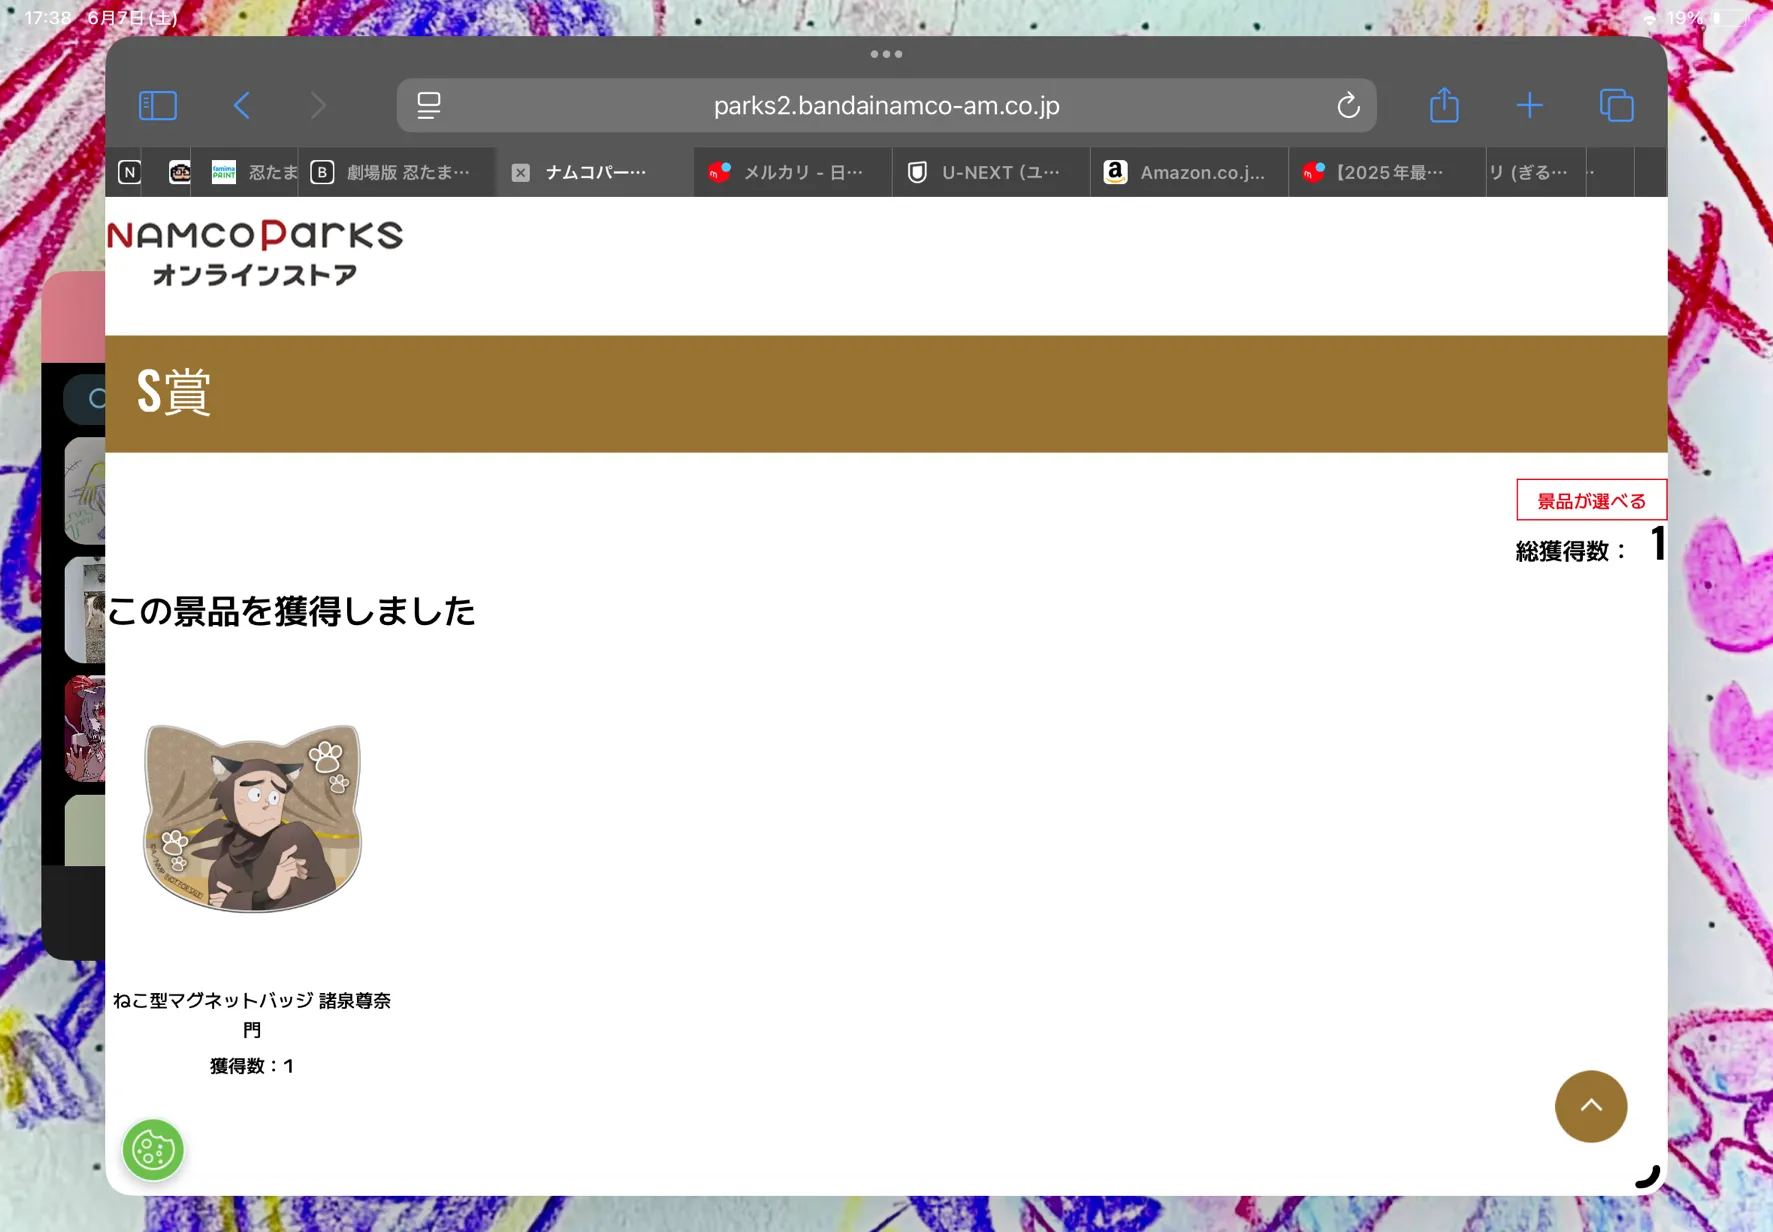
Task: Switch to the (ぎる tab
Action: [x=1534, y=172]
